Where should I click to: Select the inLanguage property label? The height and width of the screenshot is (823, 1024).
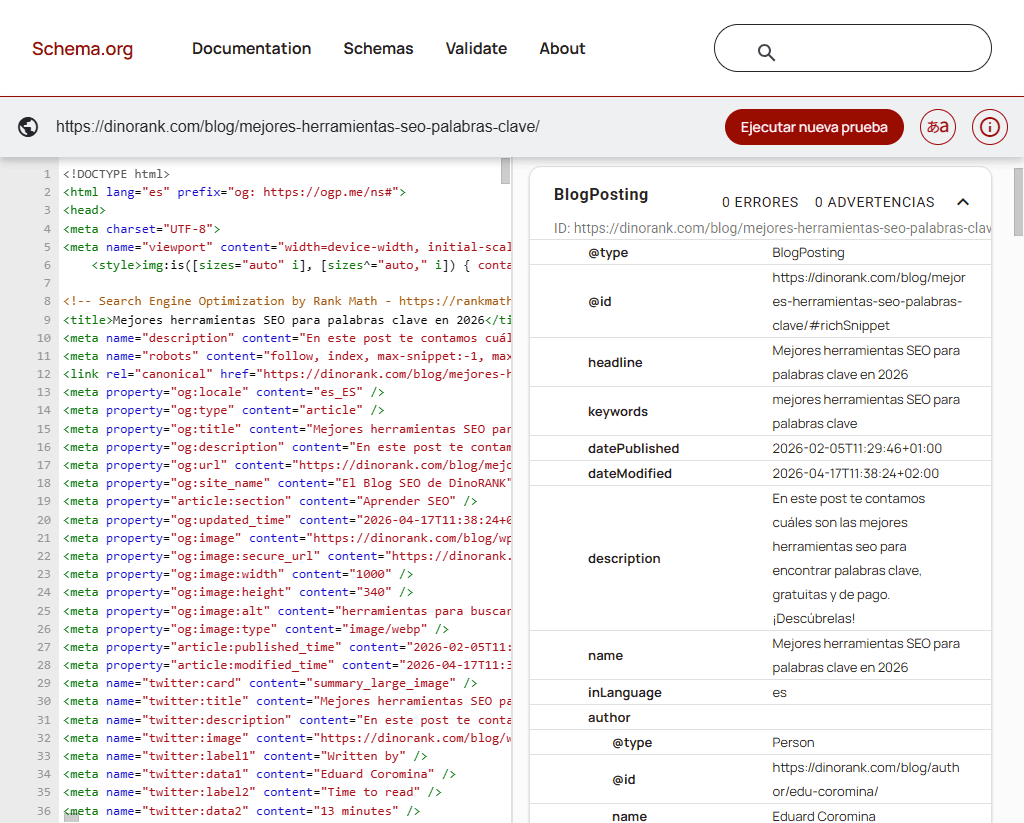pyautogui.click(x=625, y=693)
